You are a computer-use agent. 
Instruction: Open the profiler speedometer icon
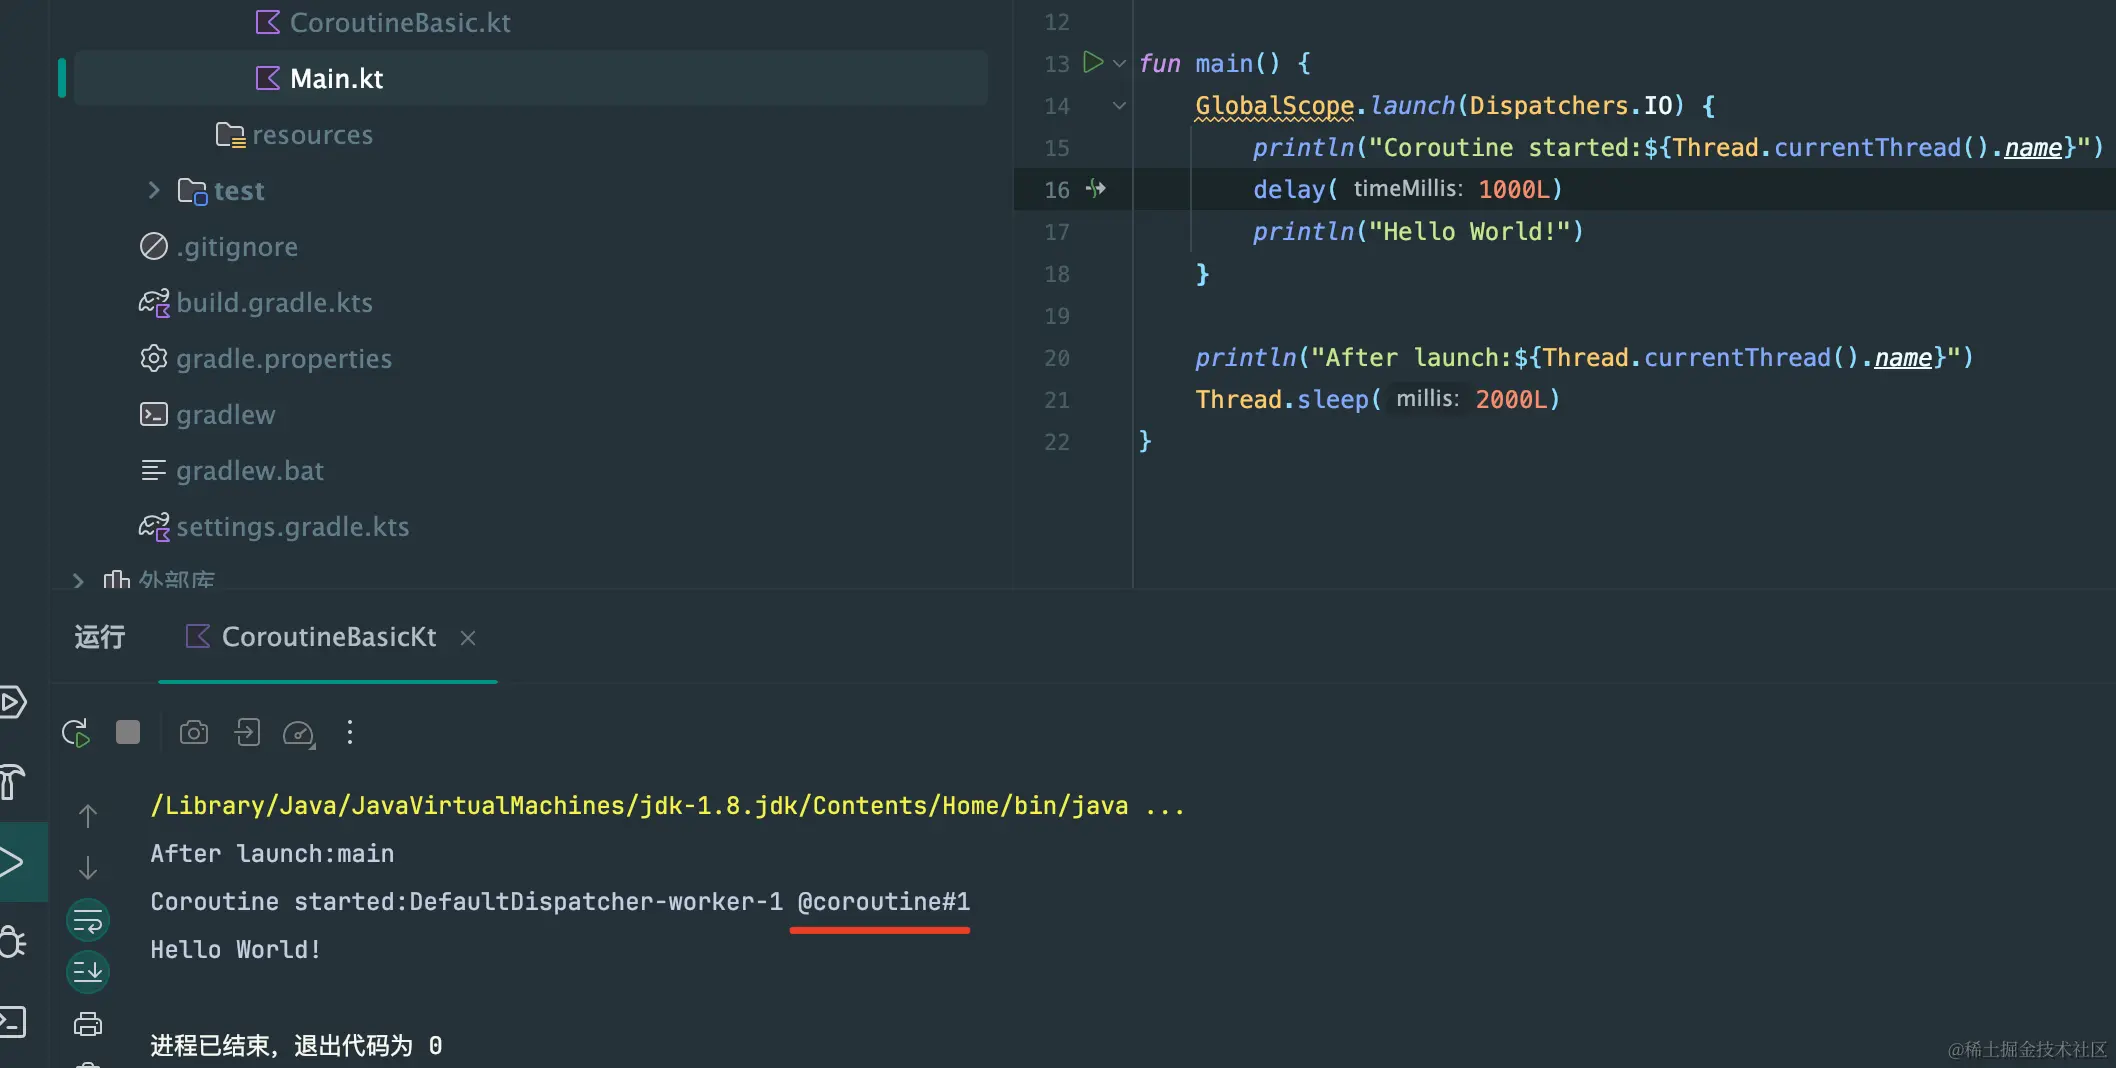pos(299,733)
